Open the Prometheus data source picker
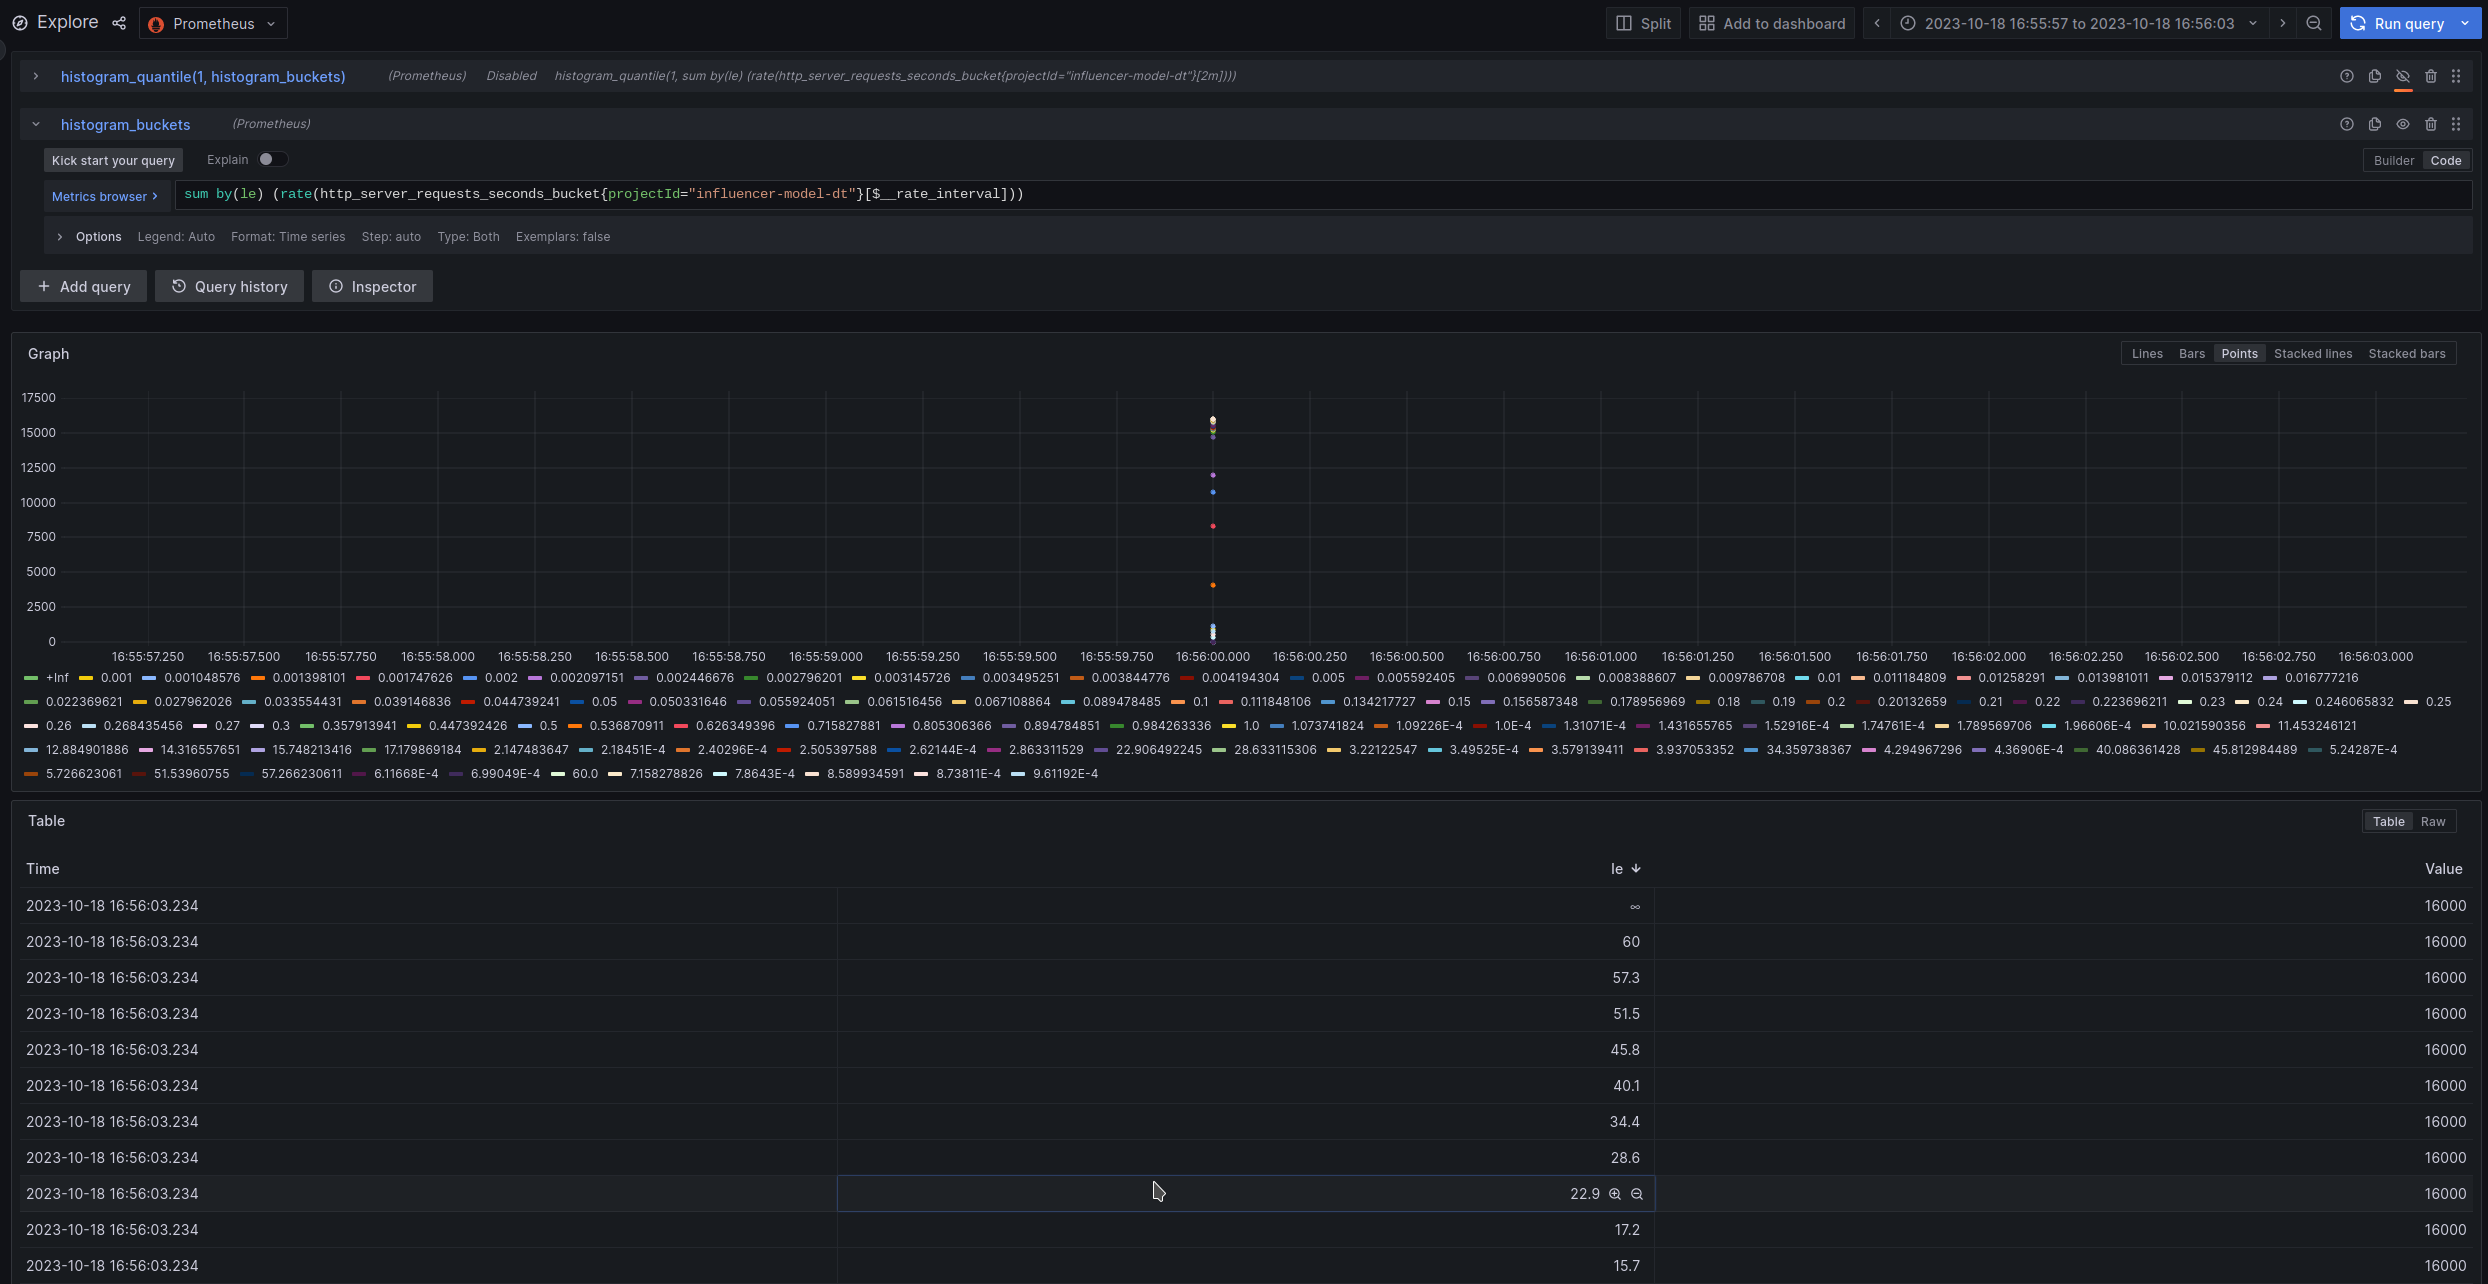Viewport: 2488px width, 1284px height. click(212, 23)
